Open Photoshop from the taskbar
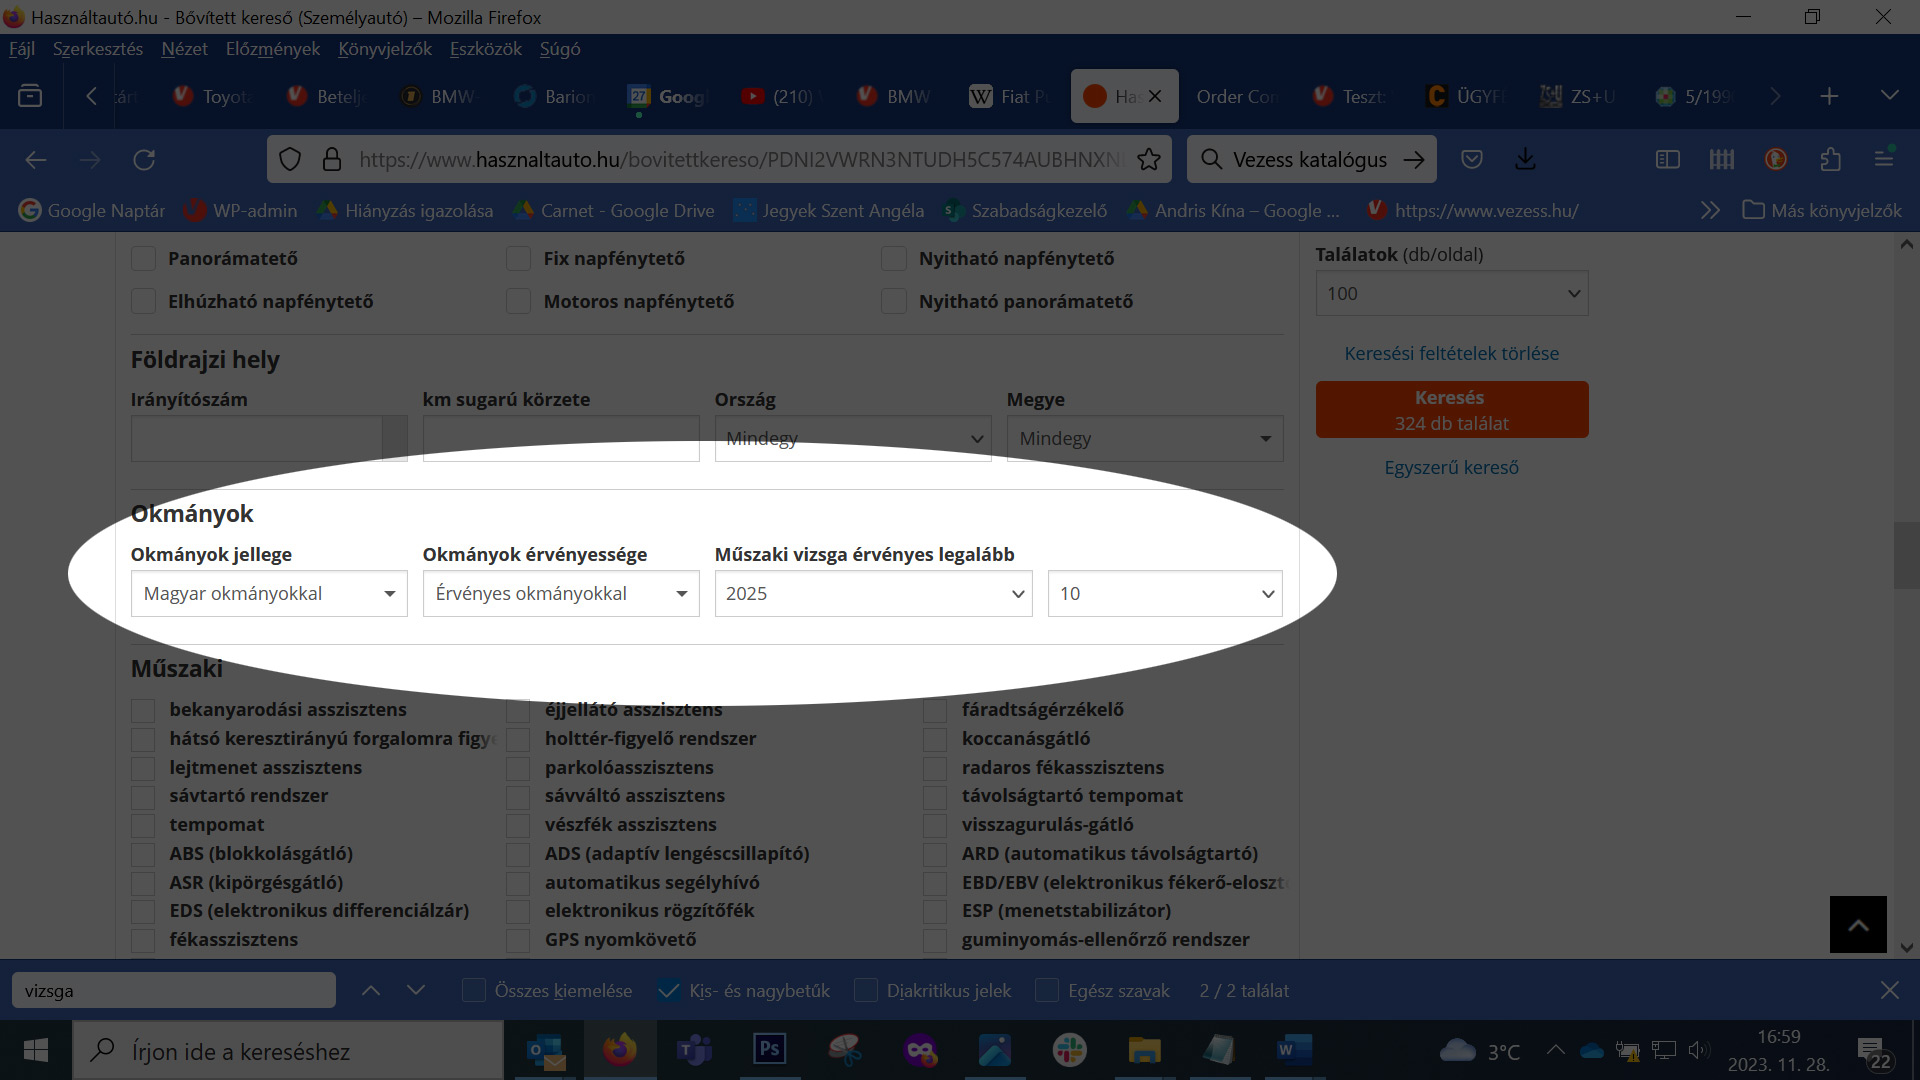The width and height of the screenshot is (1920, 1080). (769, 1050)
